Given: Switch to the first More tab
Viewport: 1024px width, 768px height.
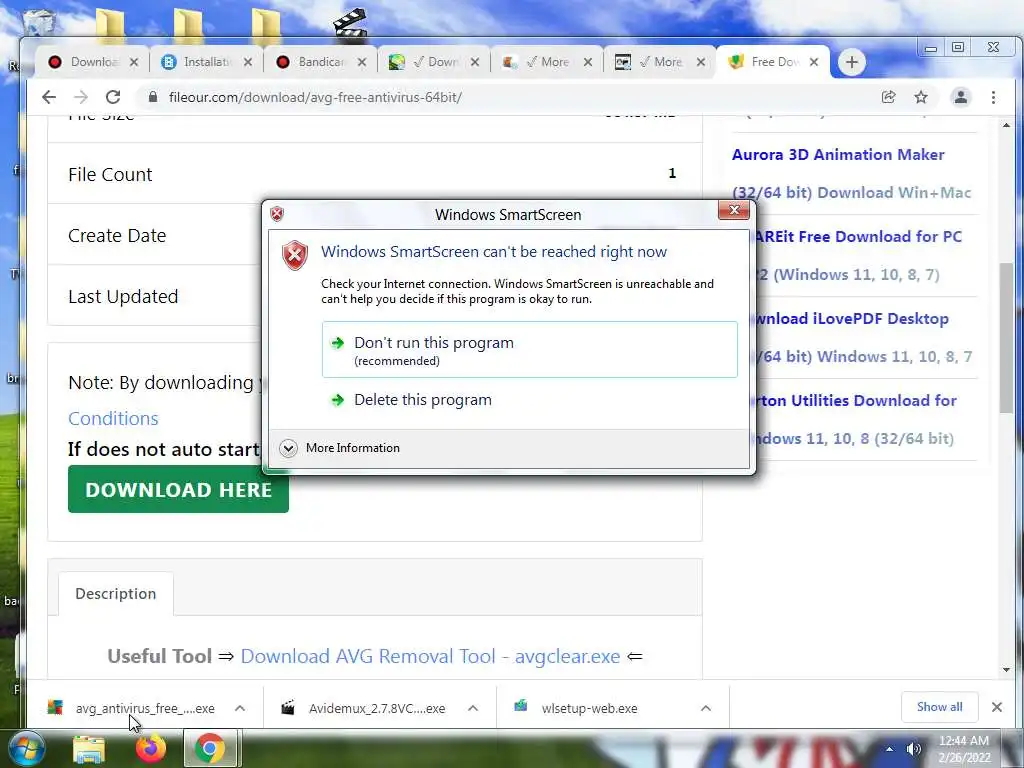Looking at the screenshot, I should click(x=547, y=62).
